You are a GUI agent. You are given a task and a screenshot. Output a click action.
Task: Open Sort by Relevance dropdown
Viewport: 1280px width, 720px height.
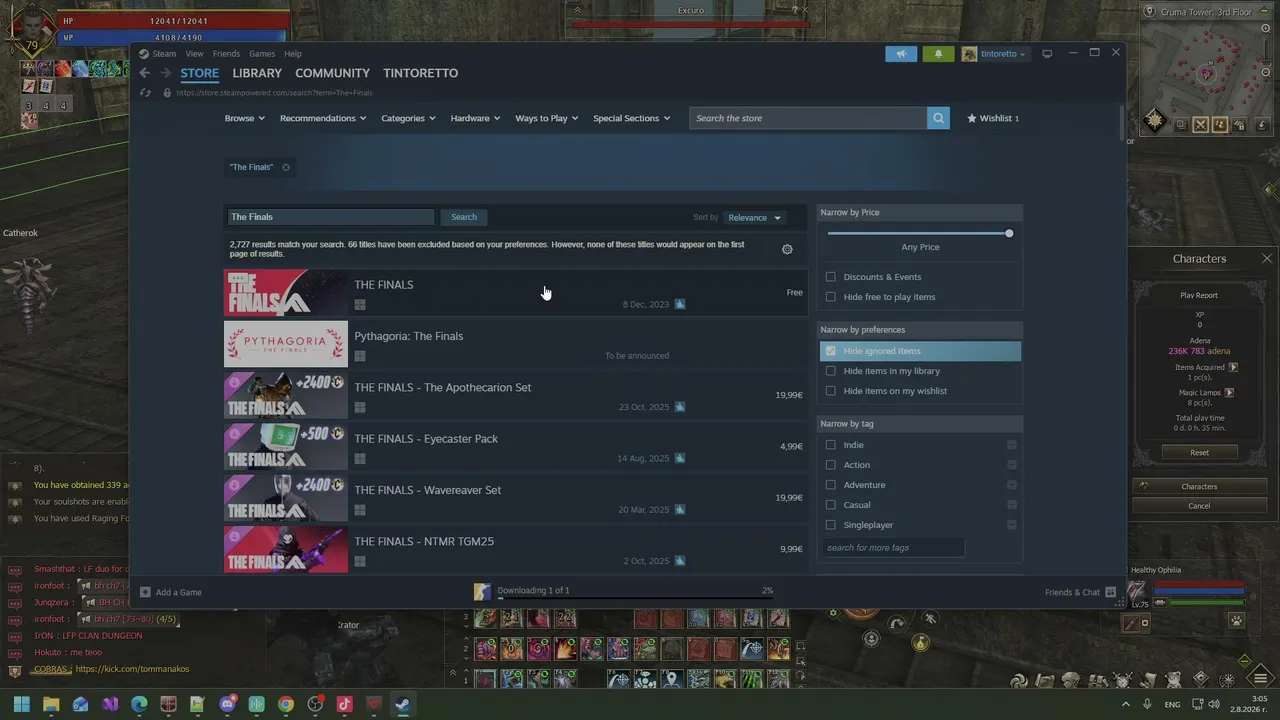coord(754,217)
